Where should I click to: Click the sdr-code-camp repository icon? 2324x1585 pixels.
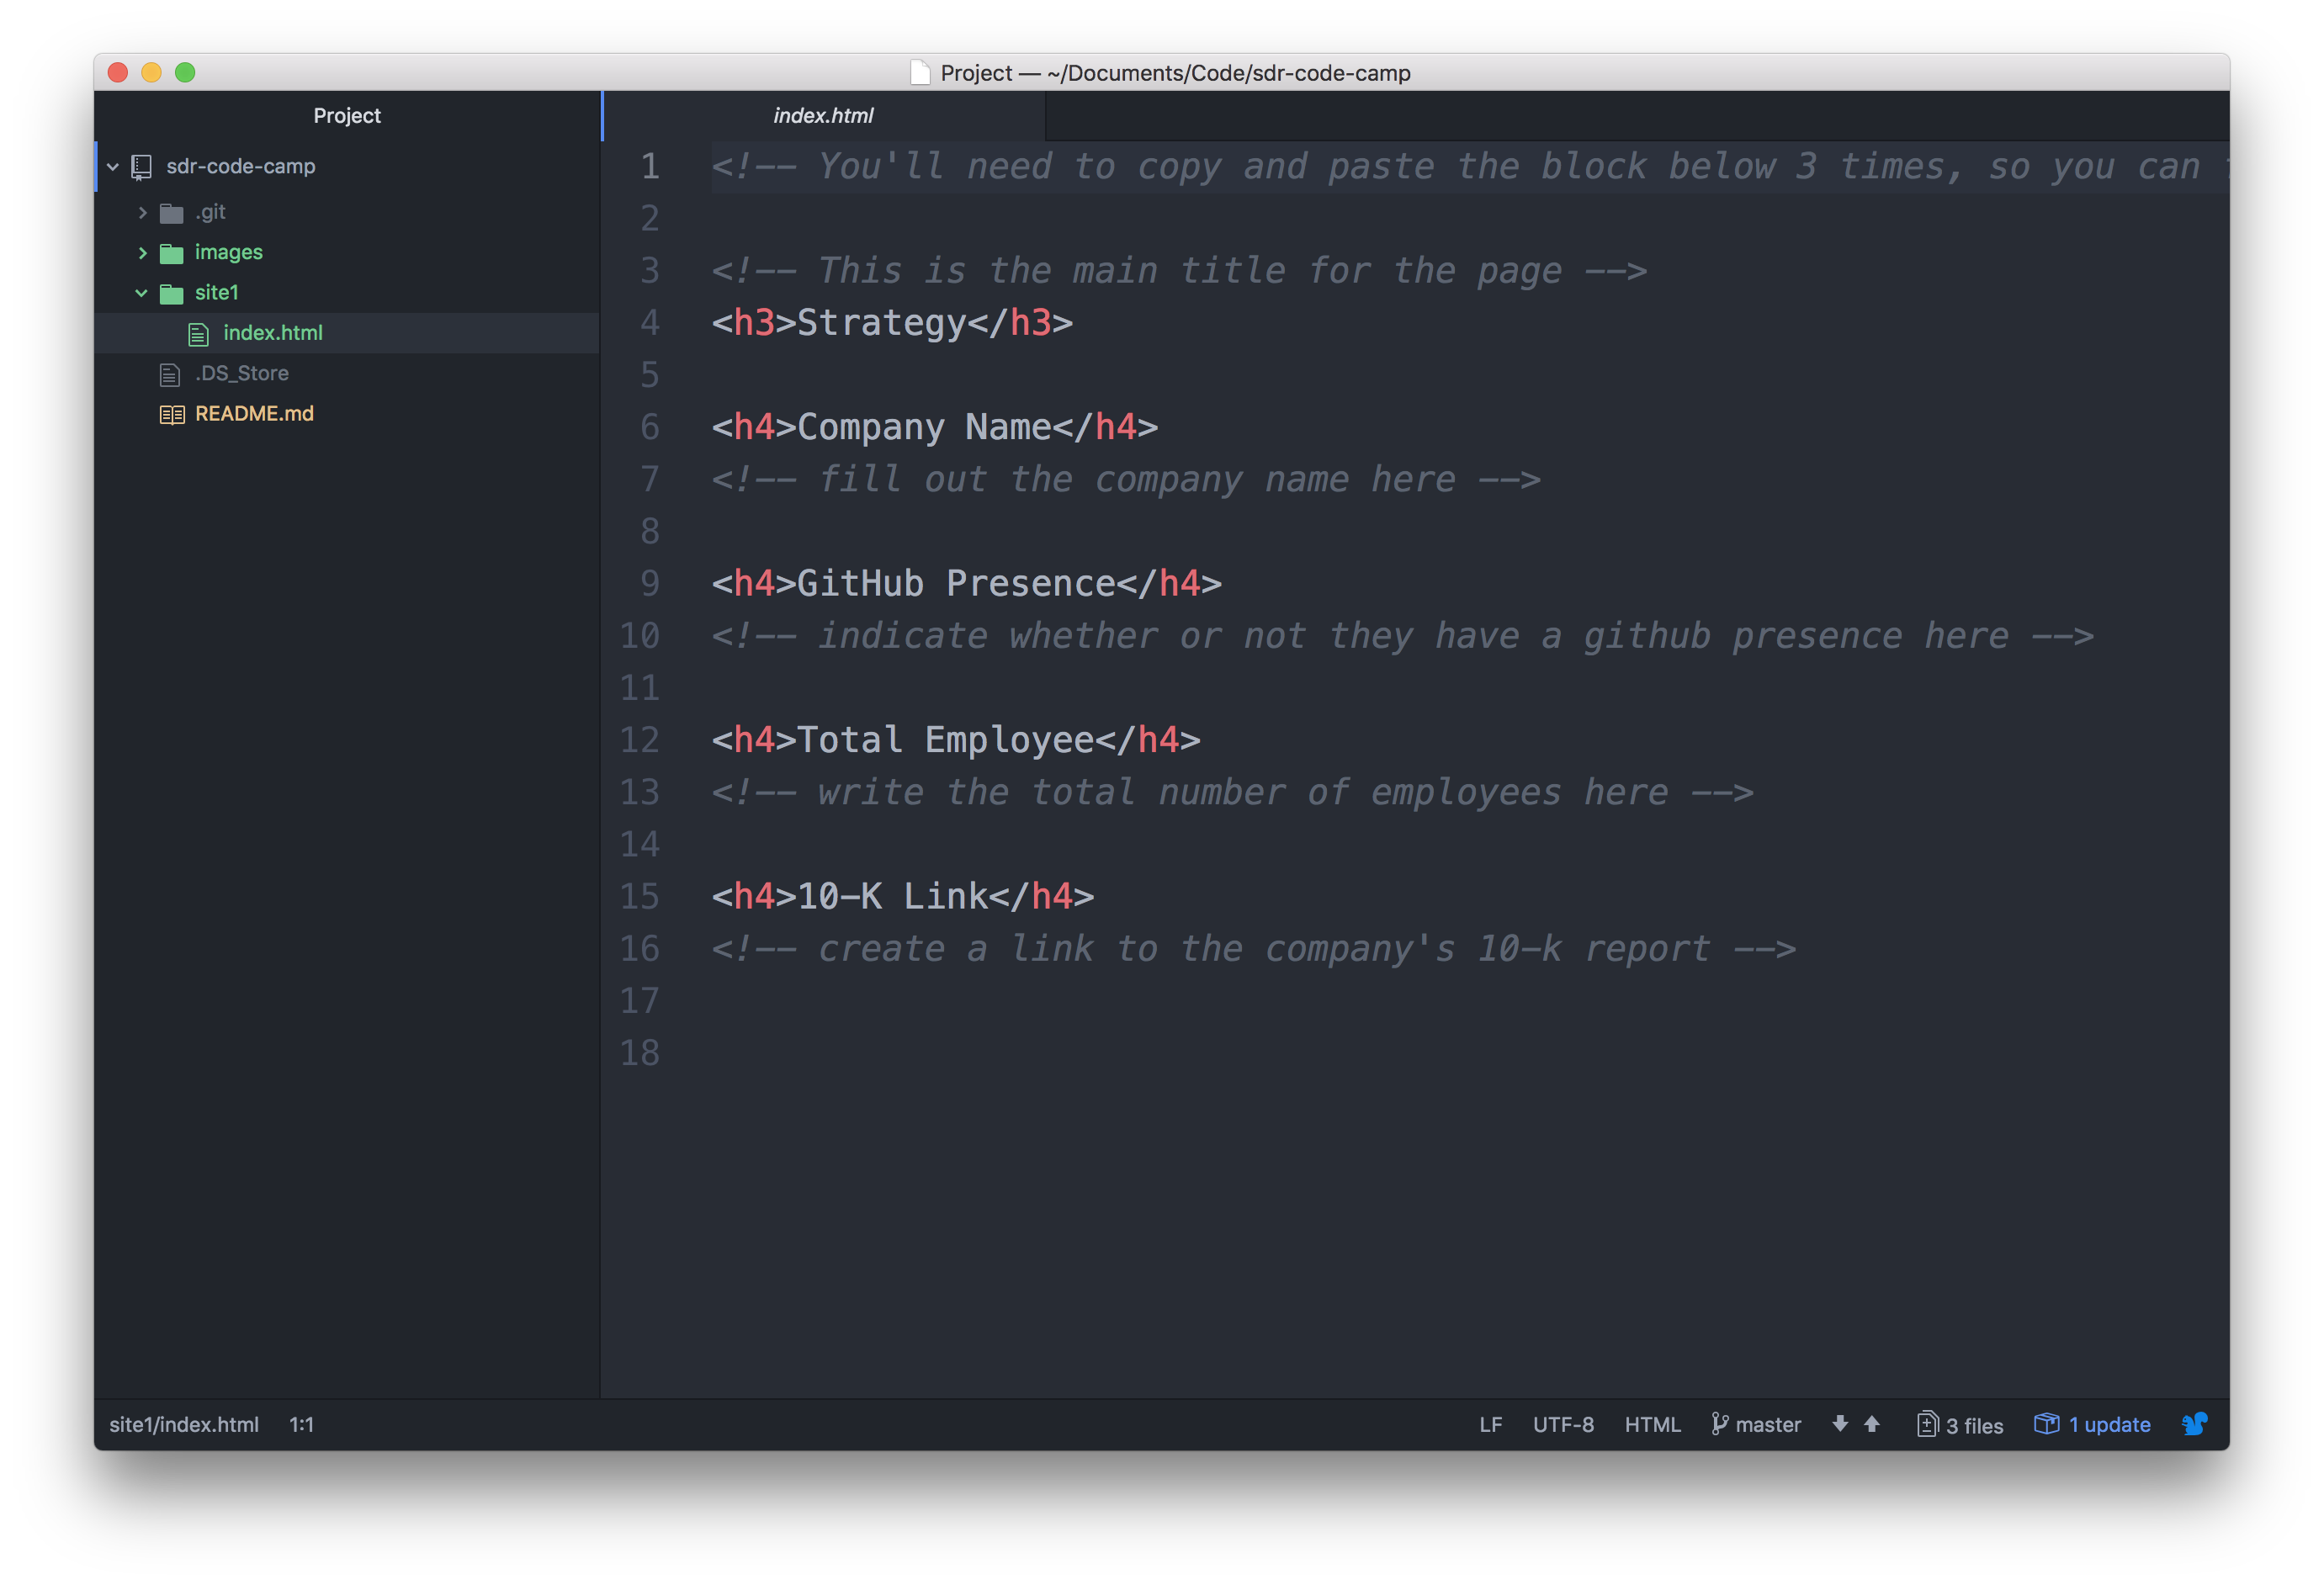click(142, 167)
